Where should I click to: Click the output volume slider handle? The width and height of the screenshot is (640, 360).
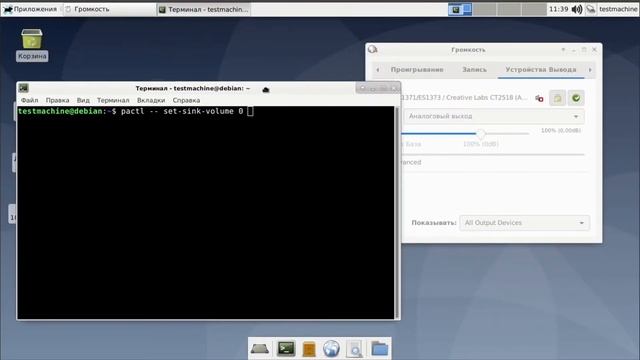pyautogui.click(x=481, y=133)
